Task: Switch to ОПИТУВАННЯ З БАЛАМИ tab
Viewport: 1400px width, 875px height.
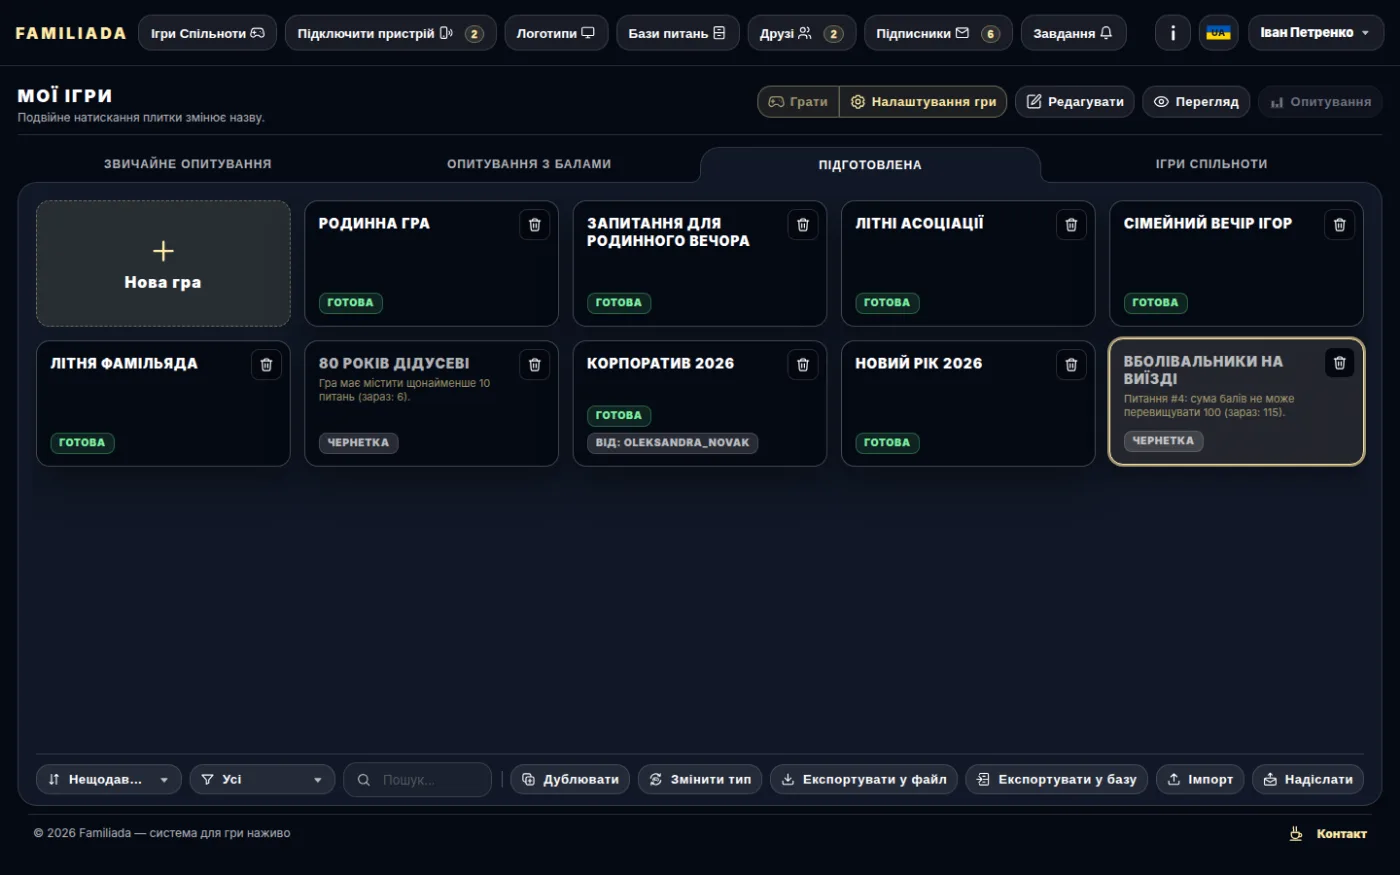Action: click(529, 164)
